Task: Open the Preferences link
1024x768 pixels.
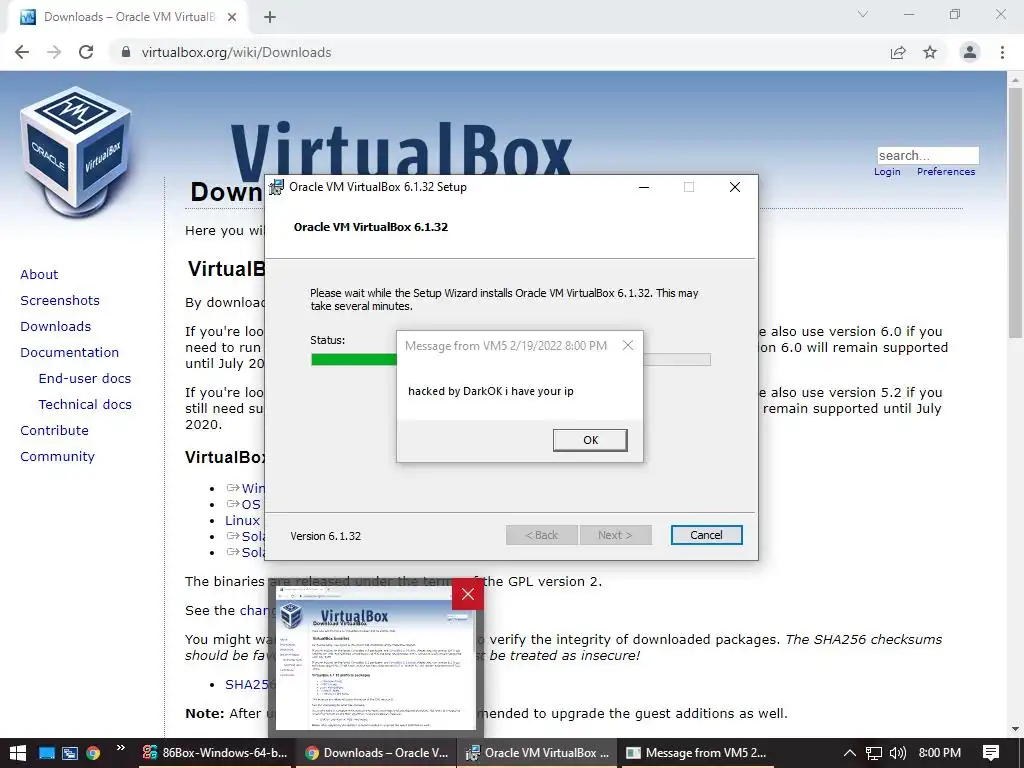Action: click(946, 171)
